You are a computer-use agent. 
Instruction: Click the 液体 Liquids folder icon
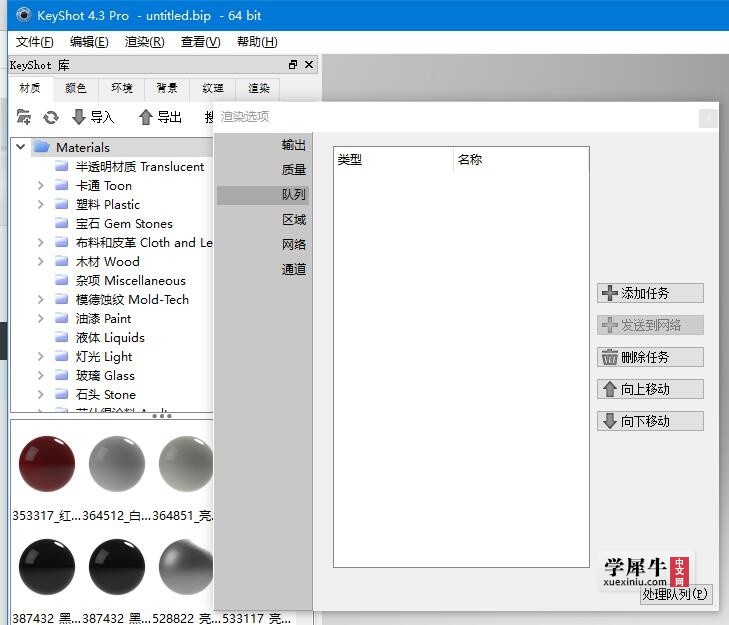61,337
